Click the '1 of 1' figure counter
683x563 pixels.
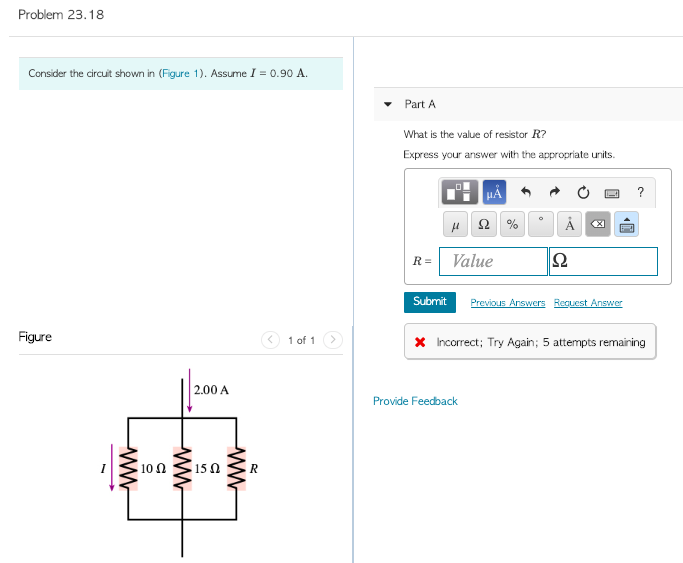click(x=301, y=340)
